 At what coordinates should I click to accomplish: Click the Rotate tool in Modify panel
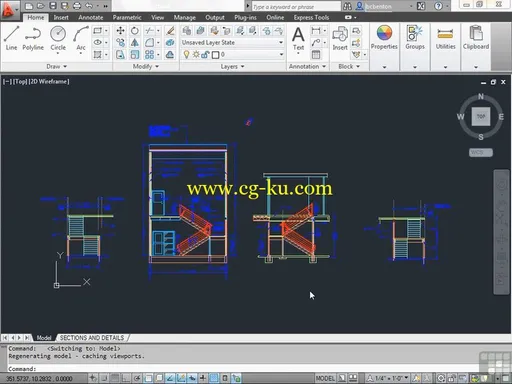135,31
